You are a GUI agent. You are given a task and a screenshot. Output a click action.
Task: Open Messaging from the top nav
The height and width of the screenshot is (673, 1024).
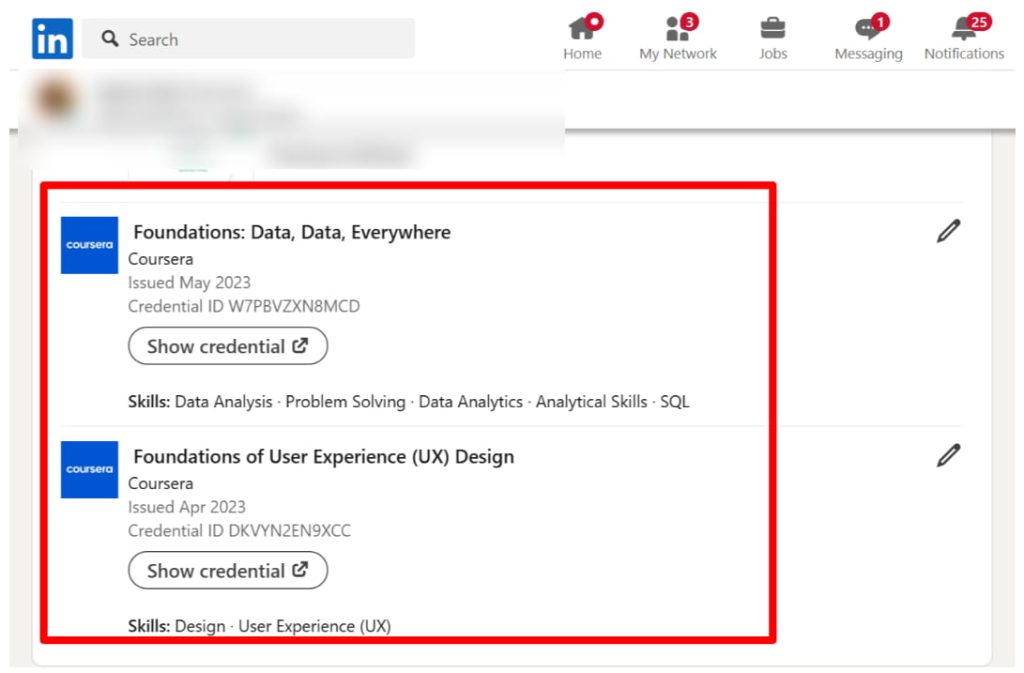point(869,38)
